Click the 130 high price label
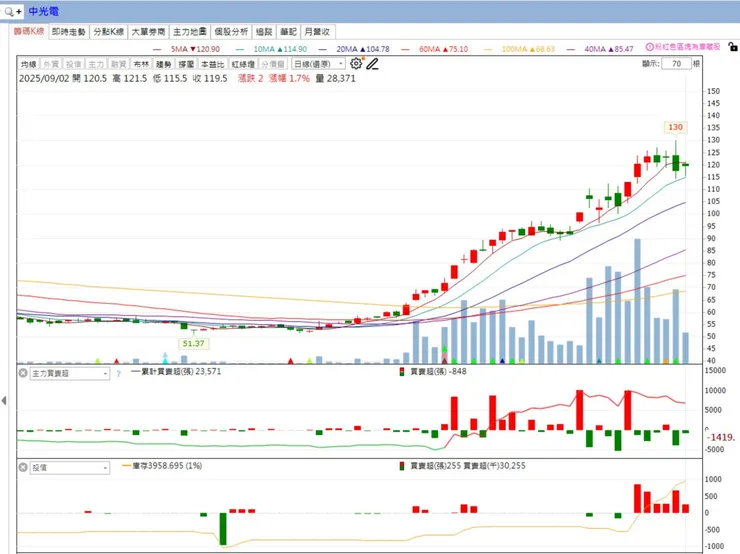The height and width of the screenshot is (554, 740). (x=675, y=127)
